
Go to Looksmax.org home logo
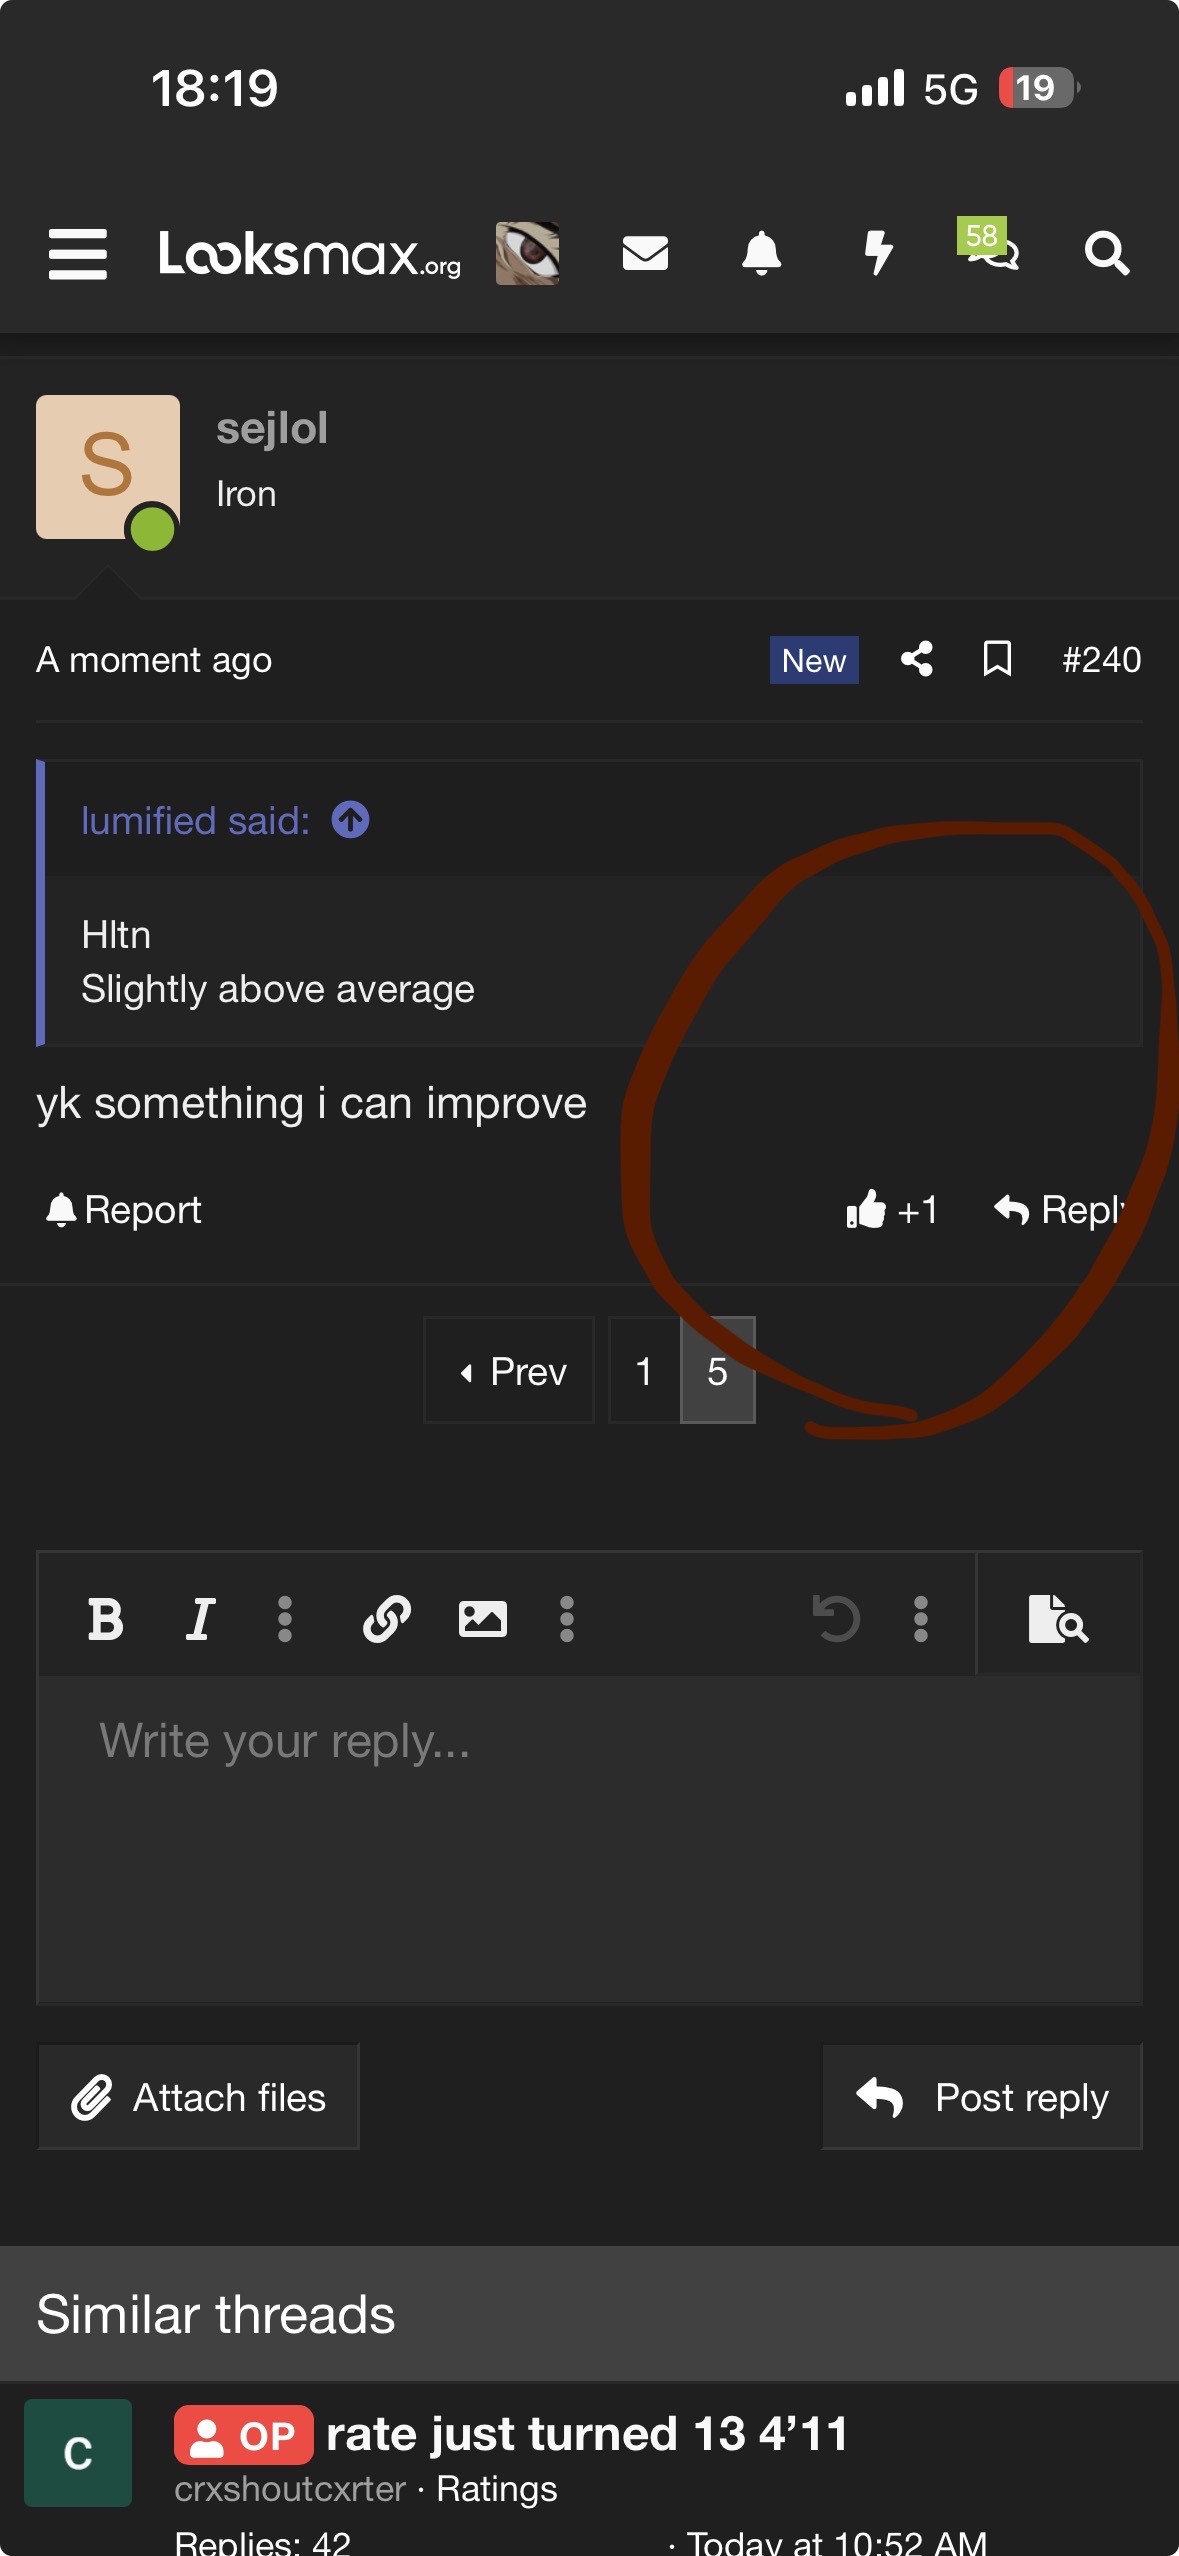point(309,254)
